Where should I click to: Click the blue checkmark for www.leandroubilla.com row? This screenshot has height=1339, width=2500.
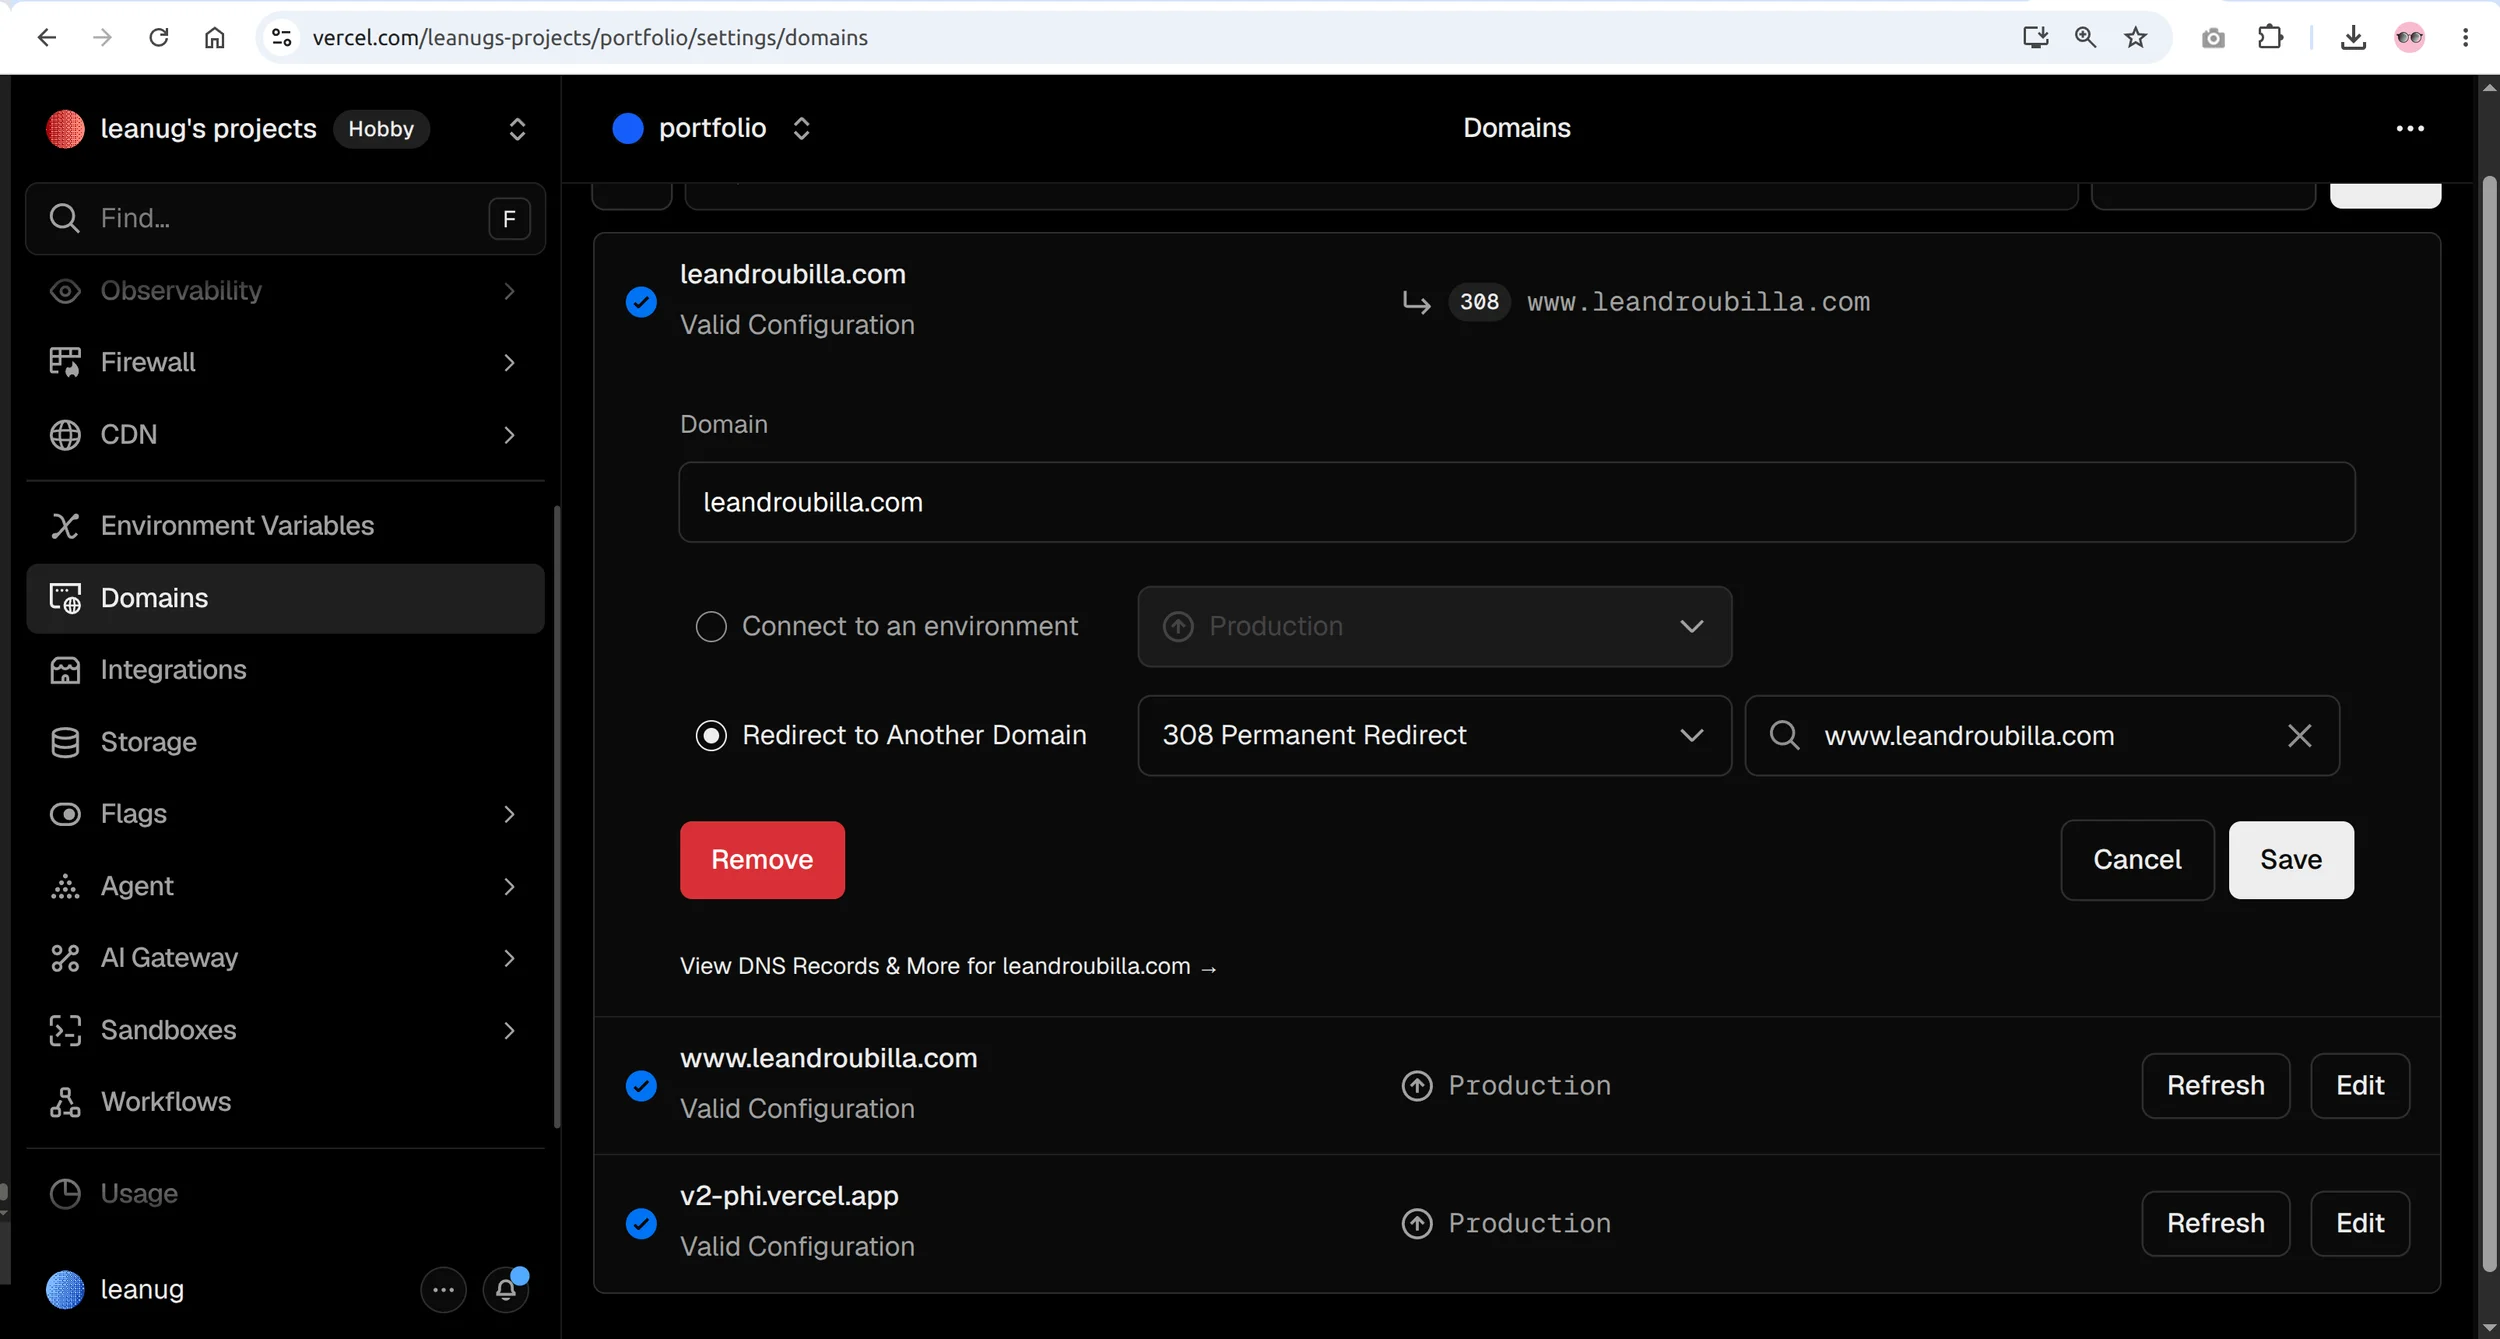coord(641,1086)
